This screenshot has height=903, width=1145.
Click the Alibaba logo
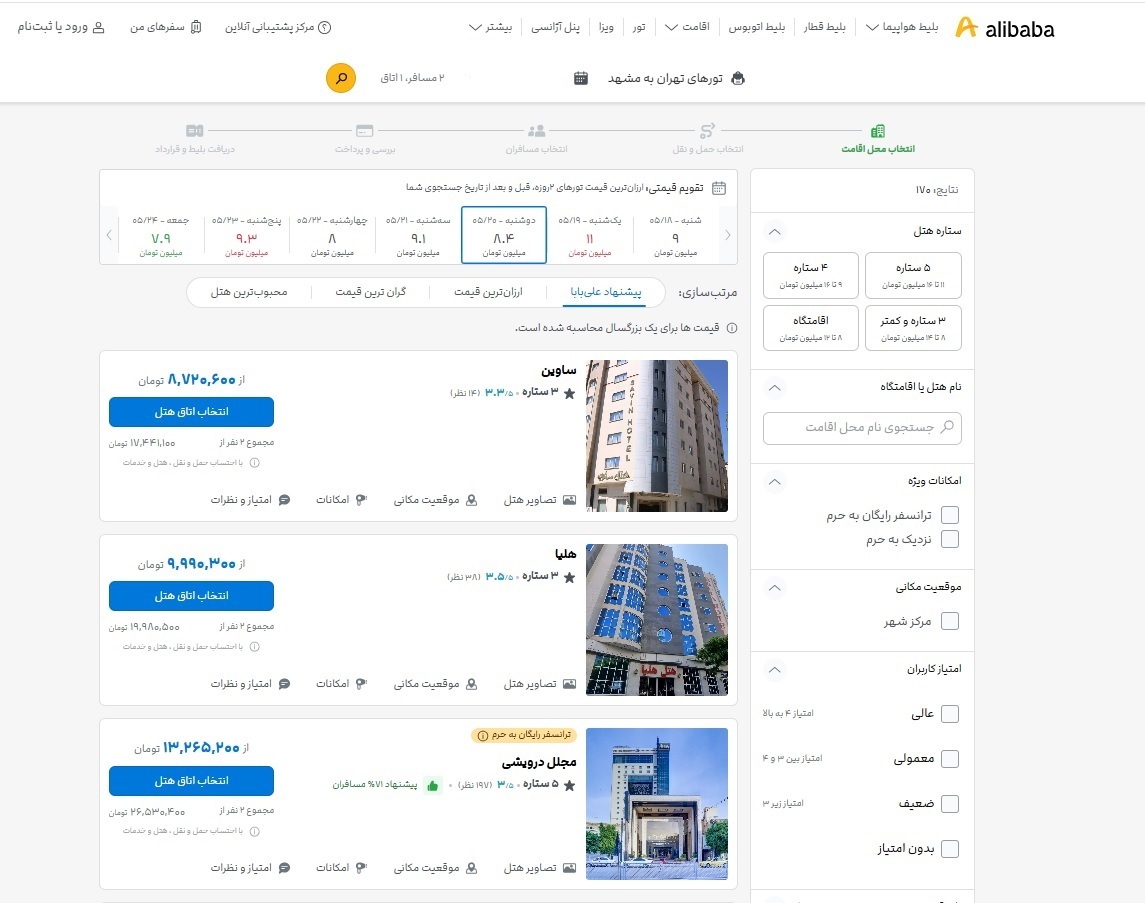click(x=1005, y=27)
